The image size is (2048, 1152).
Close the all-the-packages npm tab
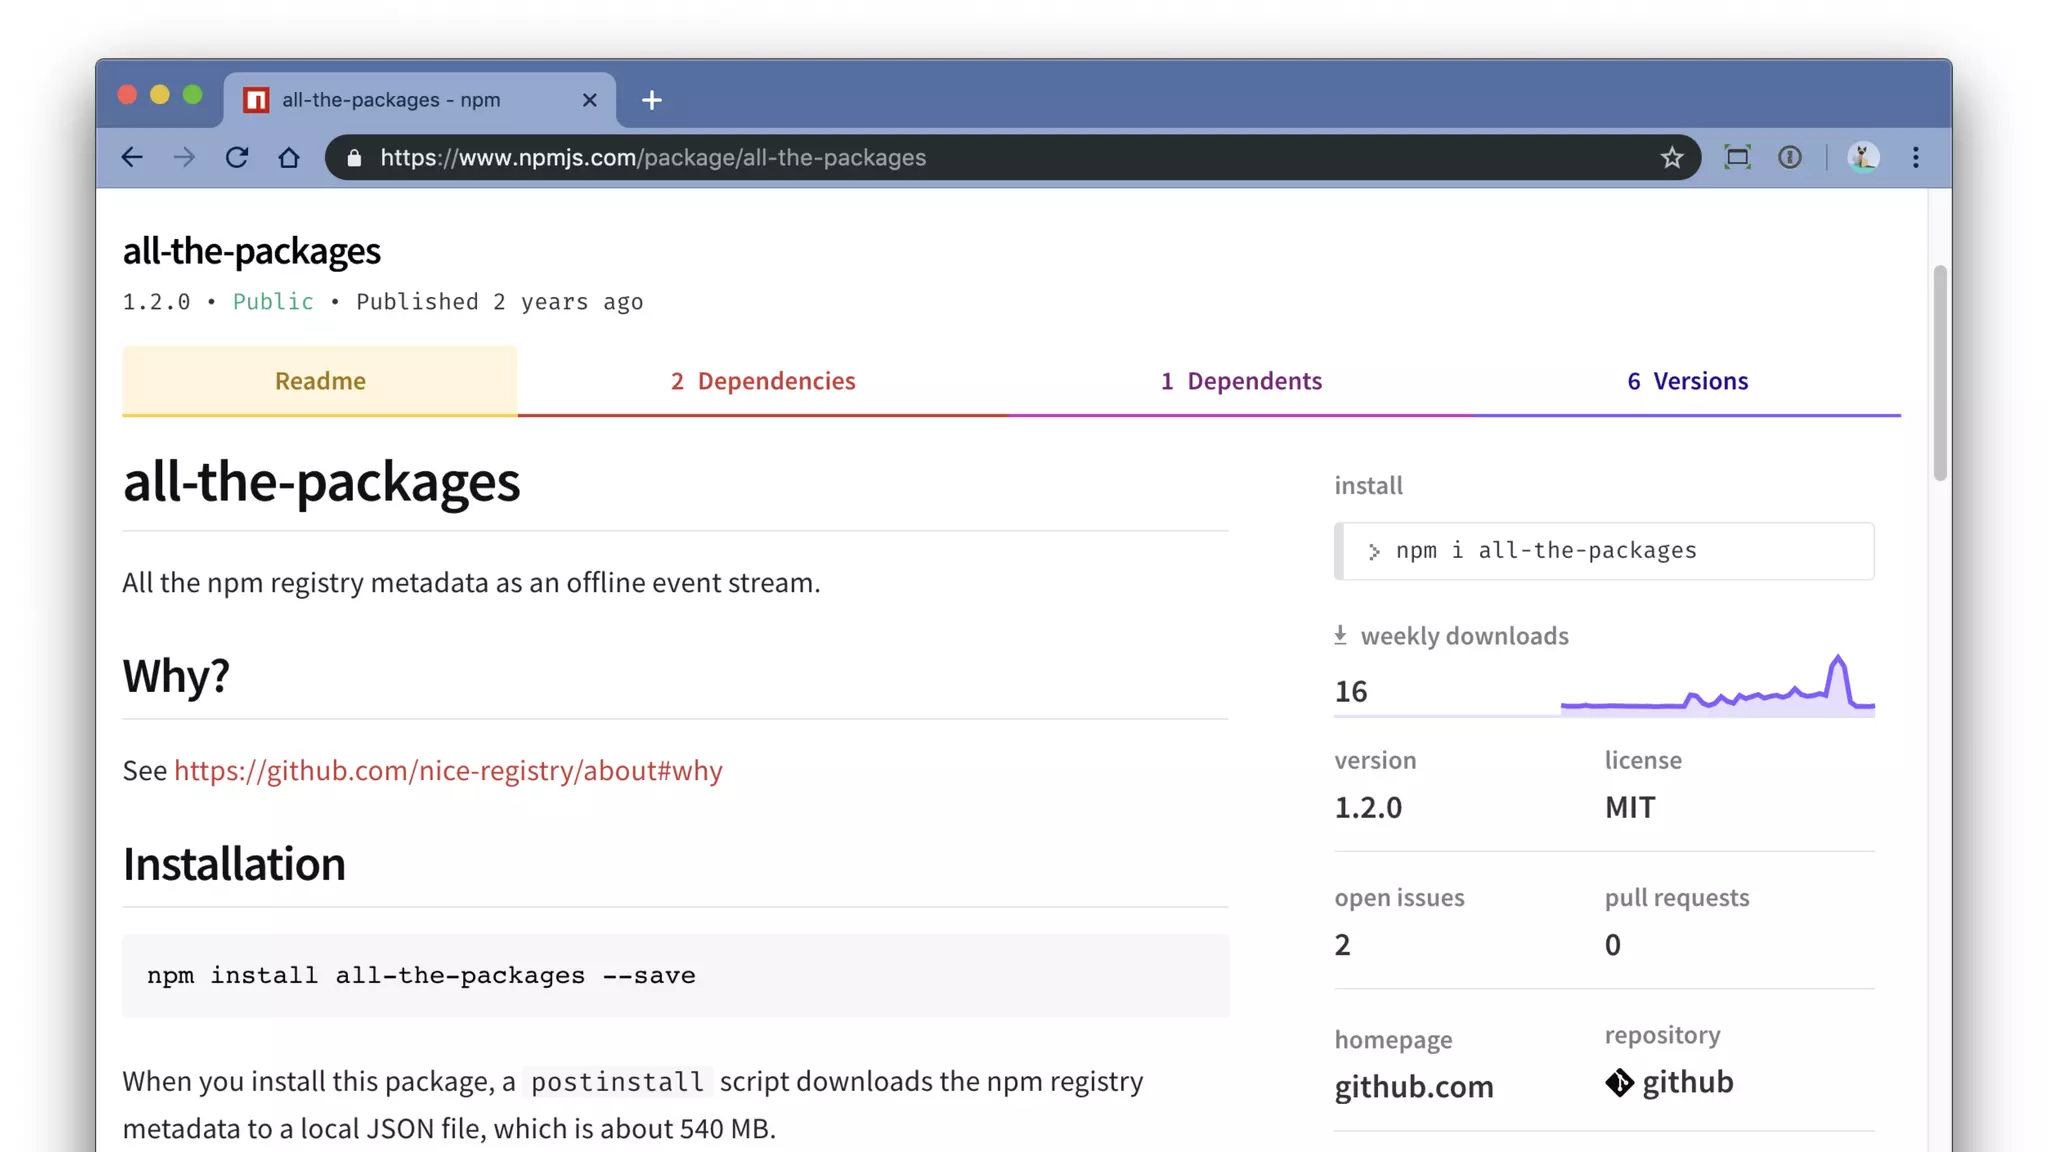[589, 100]
